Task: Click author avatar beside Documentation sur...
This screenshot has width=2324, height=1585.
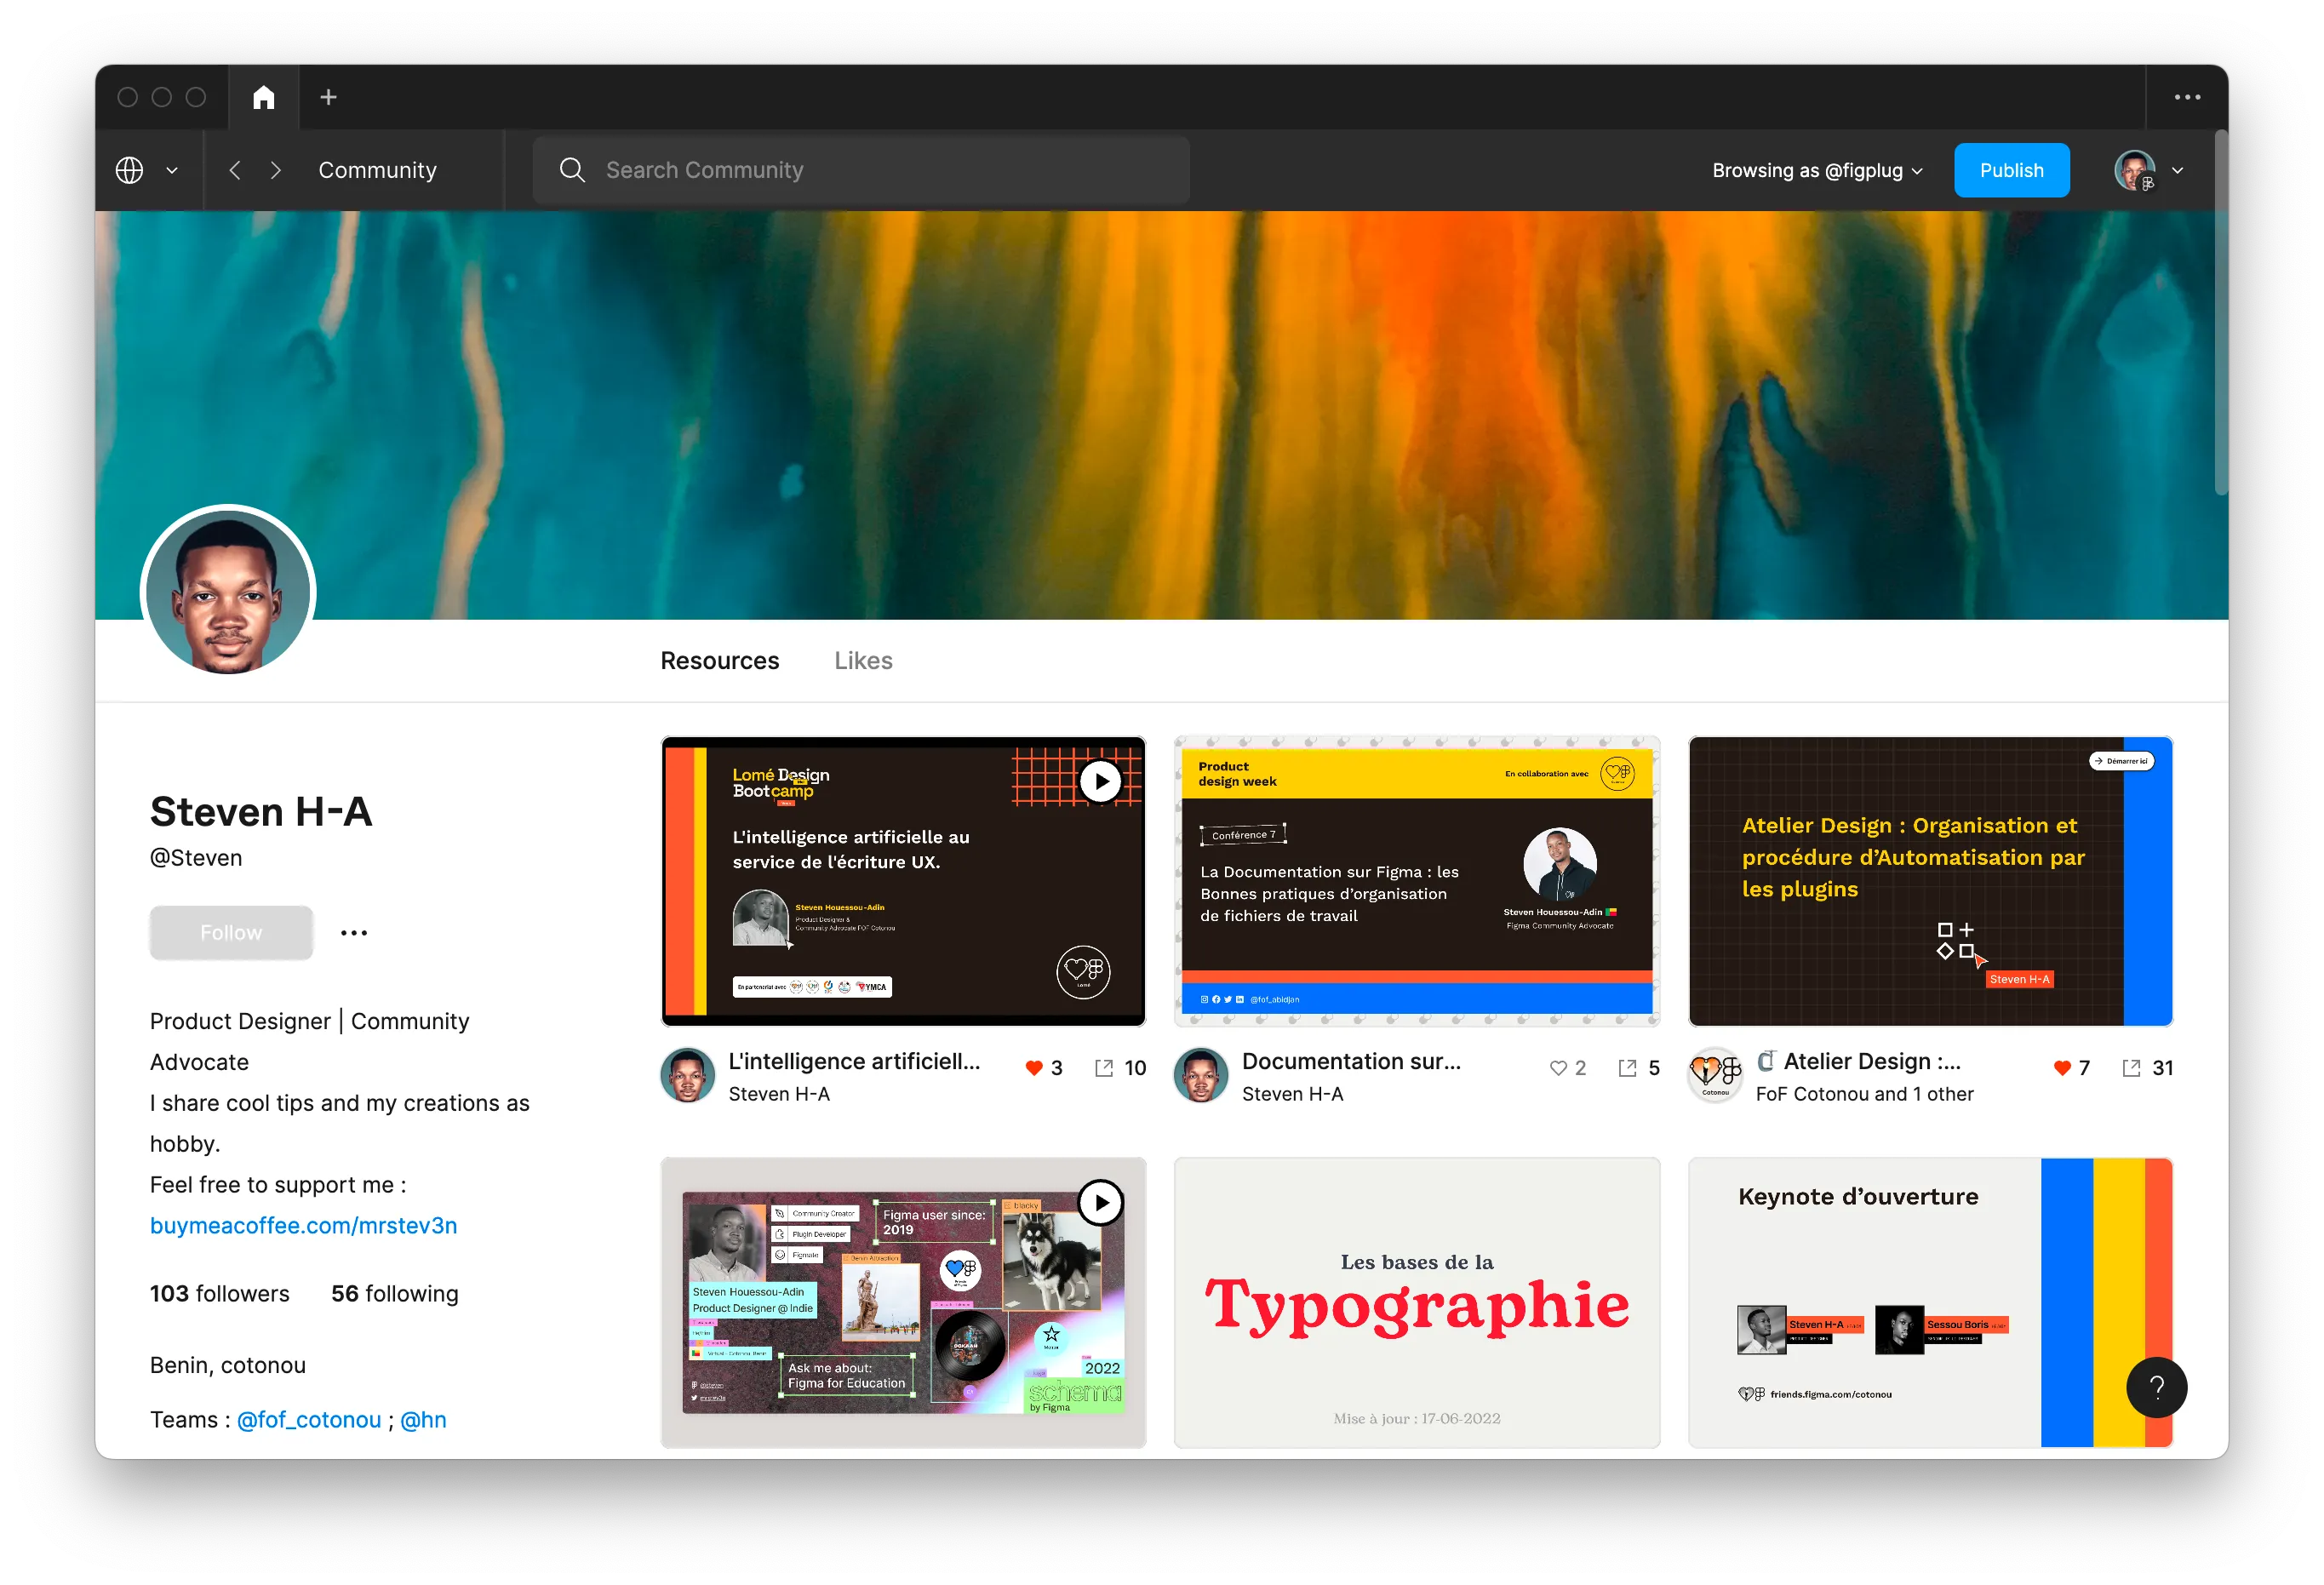Action: 1201,1076
